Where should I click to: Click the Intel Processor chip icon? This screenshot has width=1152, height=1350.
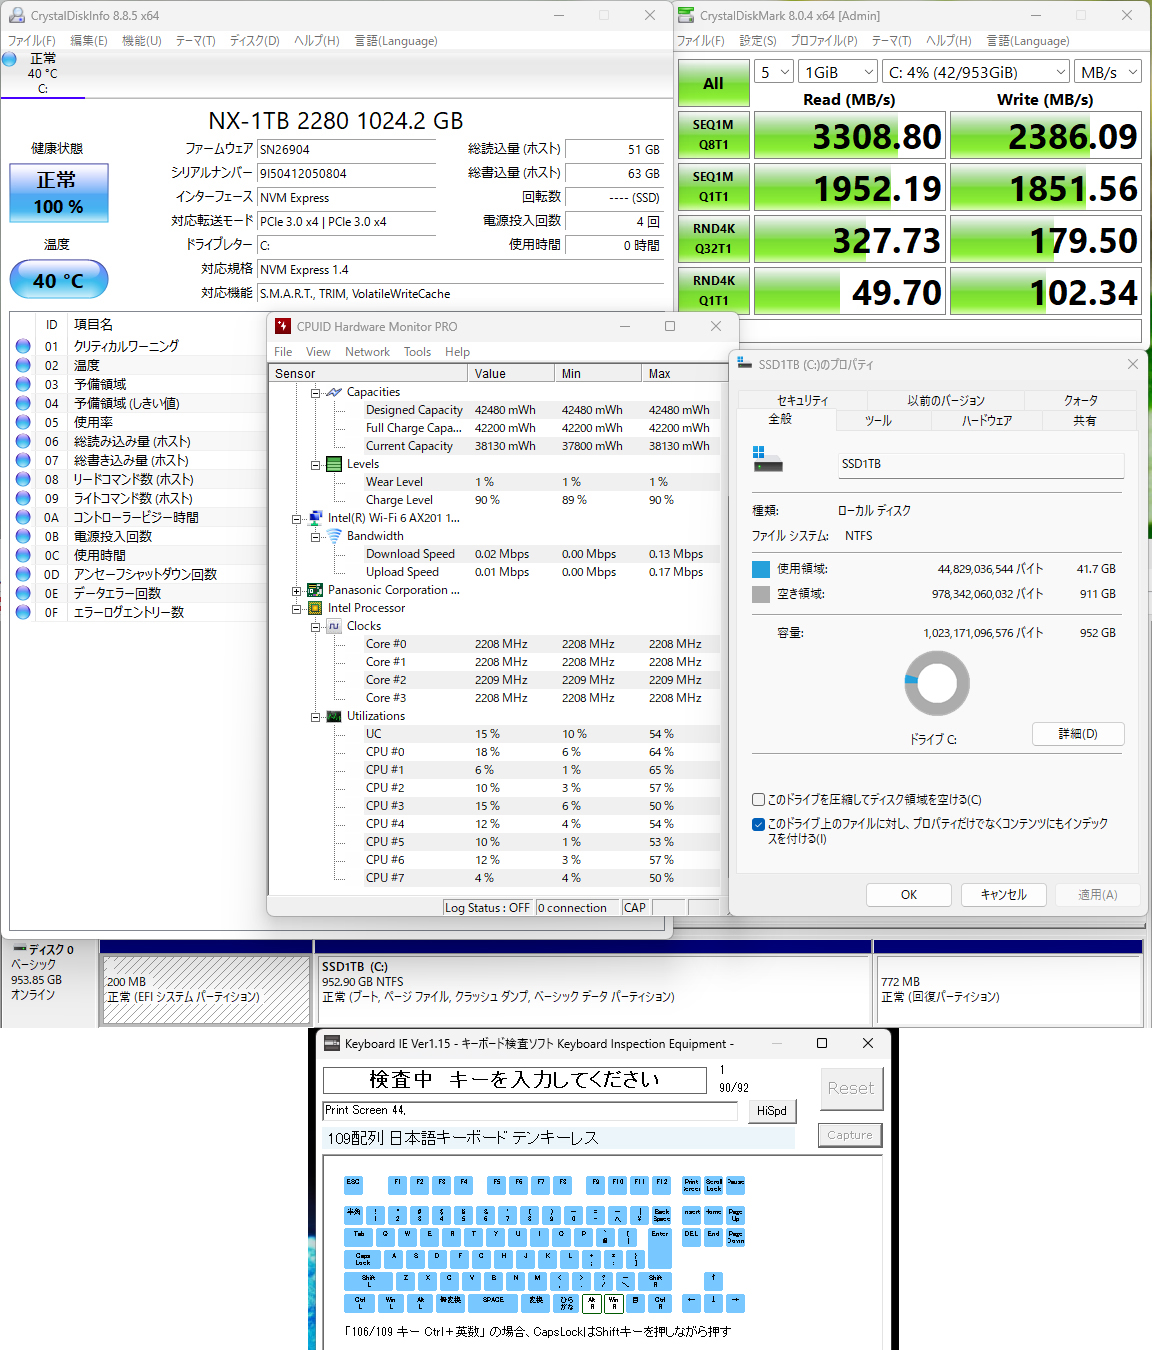click(x=315, y=608)
